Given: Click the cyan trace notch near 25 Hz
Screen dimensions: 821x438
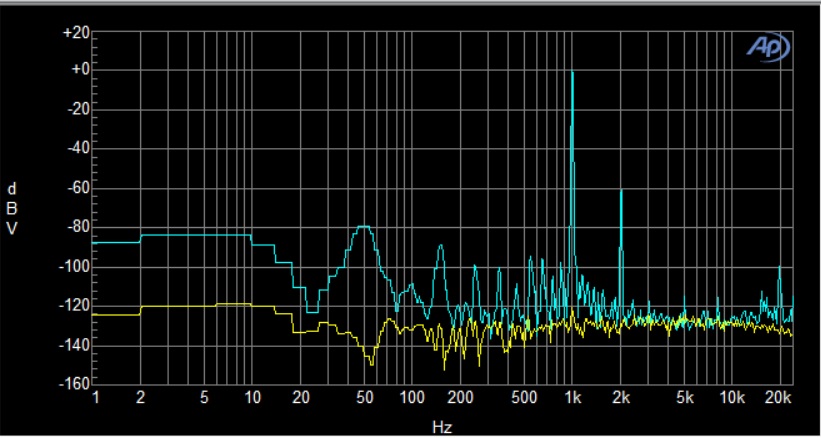Looking at the screenshot, I should (x=312, y=312).
